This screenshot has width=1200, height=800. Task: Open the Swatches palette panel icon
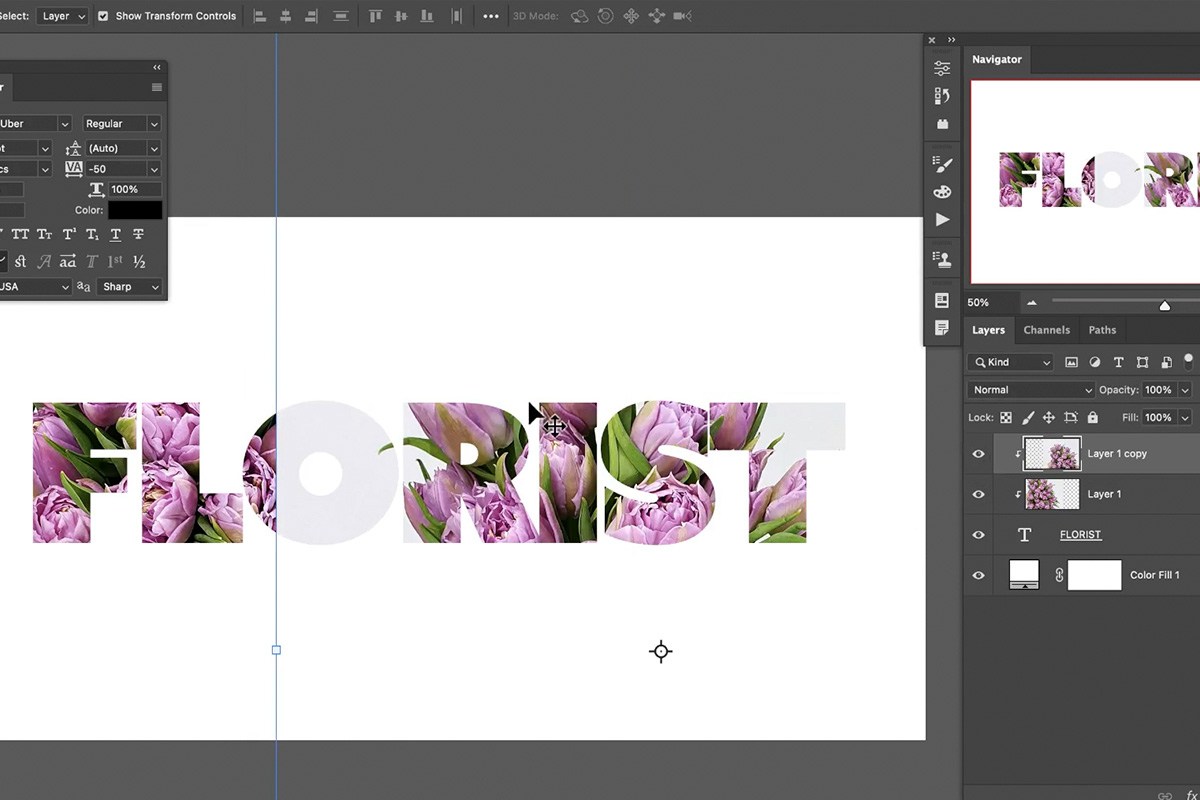[x=942, y=192]
